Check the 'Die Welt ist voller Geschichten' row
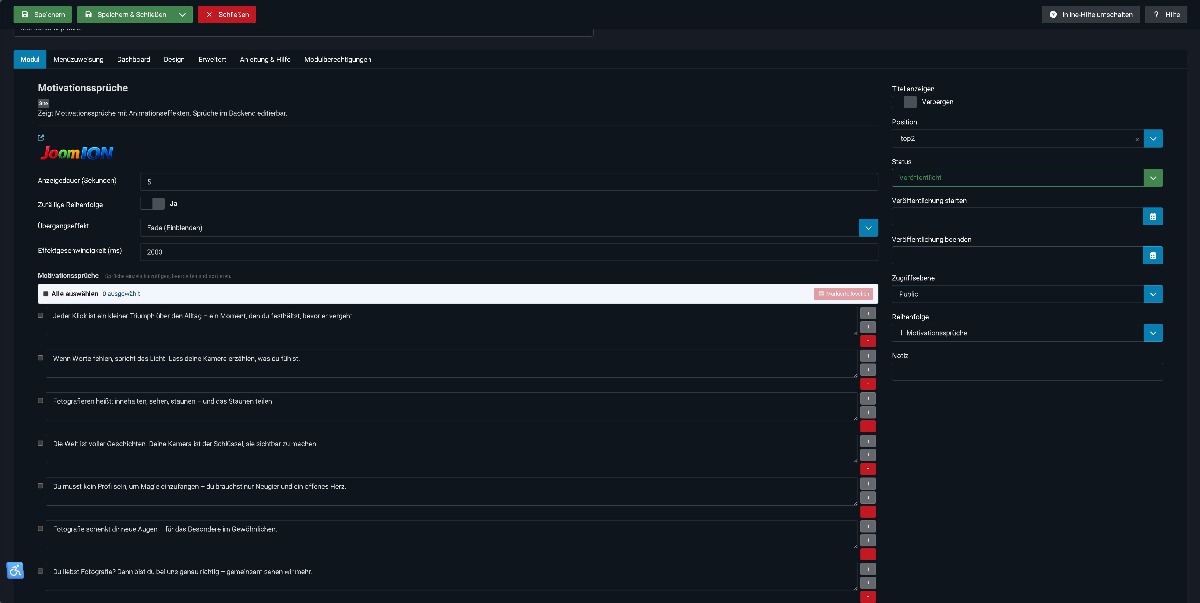This screenshot has height=603, width=1200. click(41, 443)
